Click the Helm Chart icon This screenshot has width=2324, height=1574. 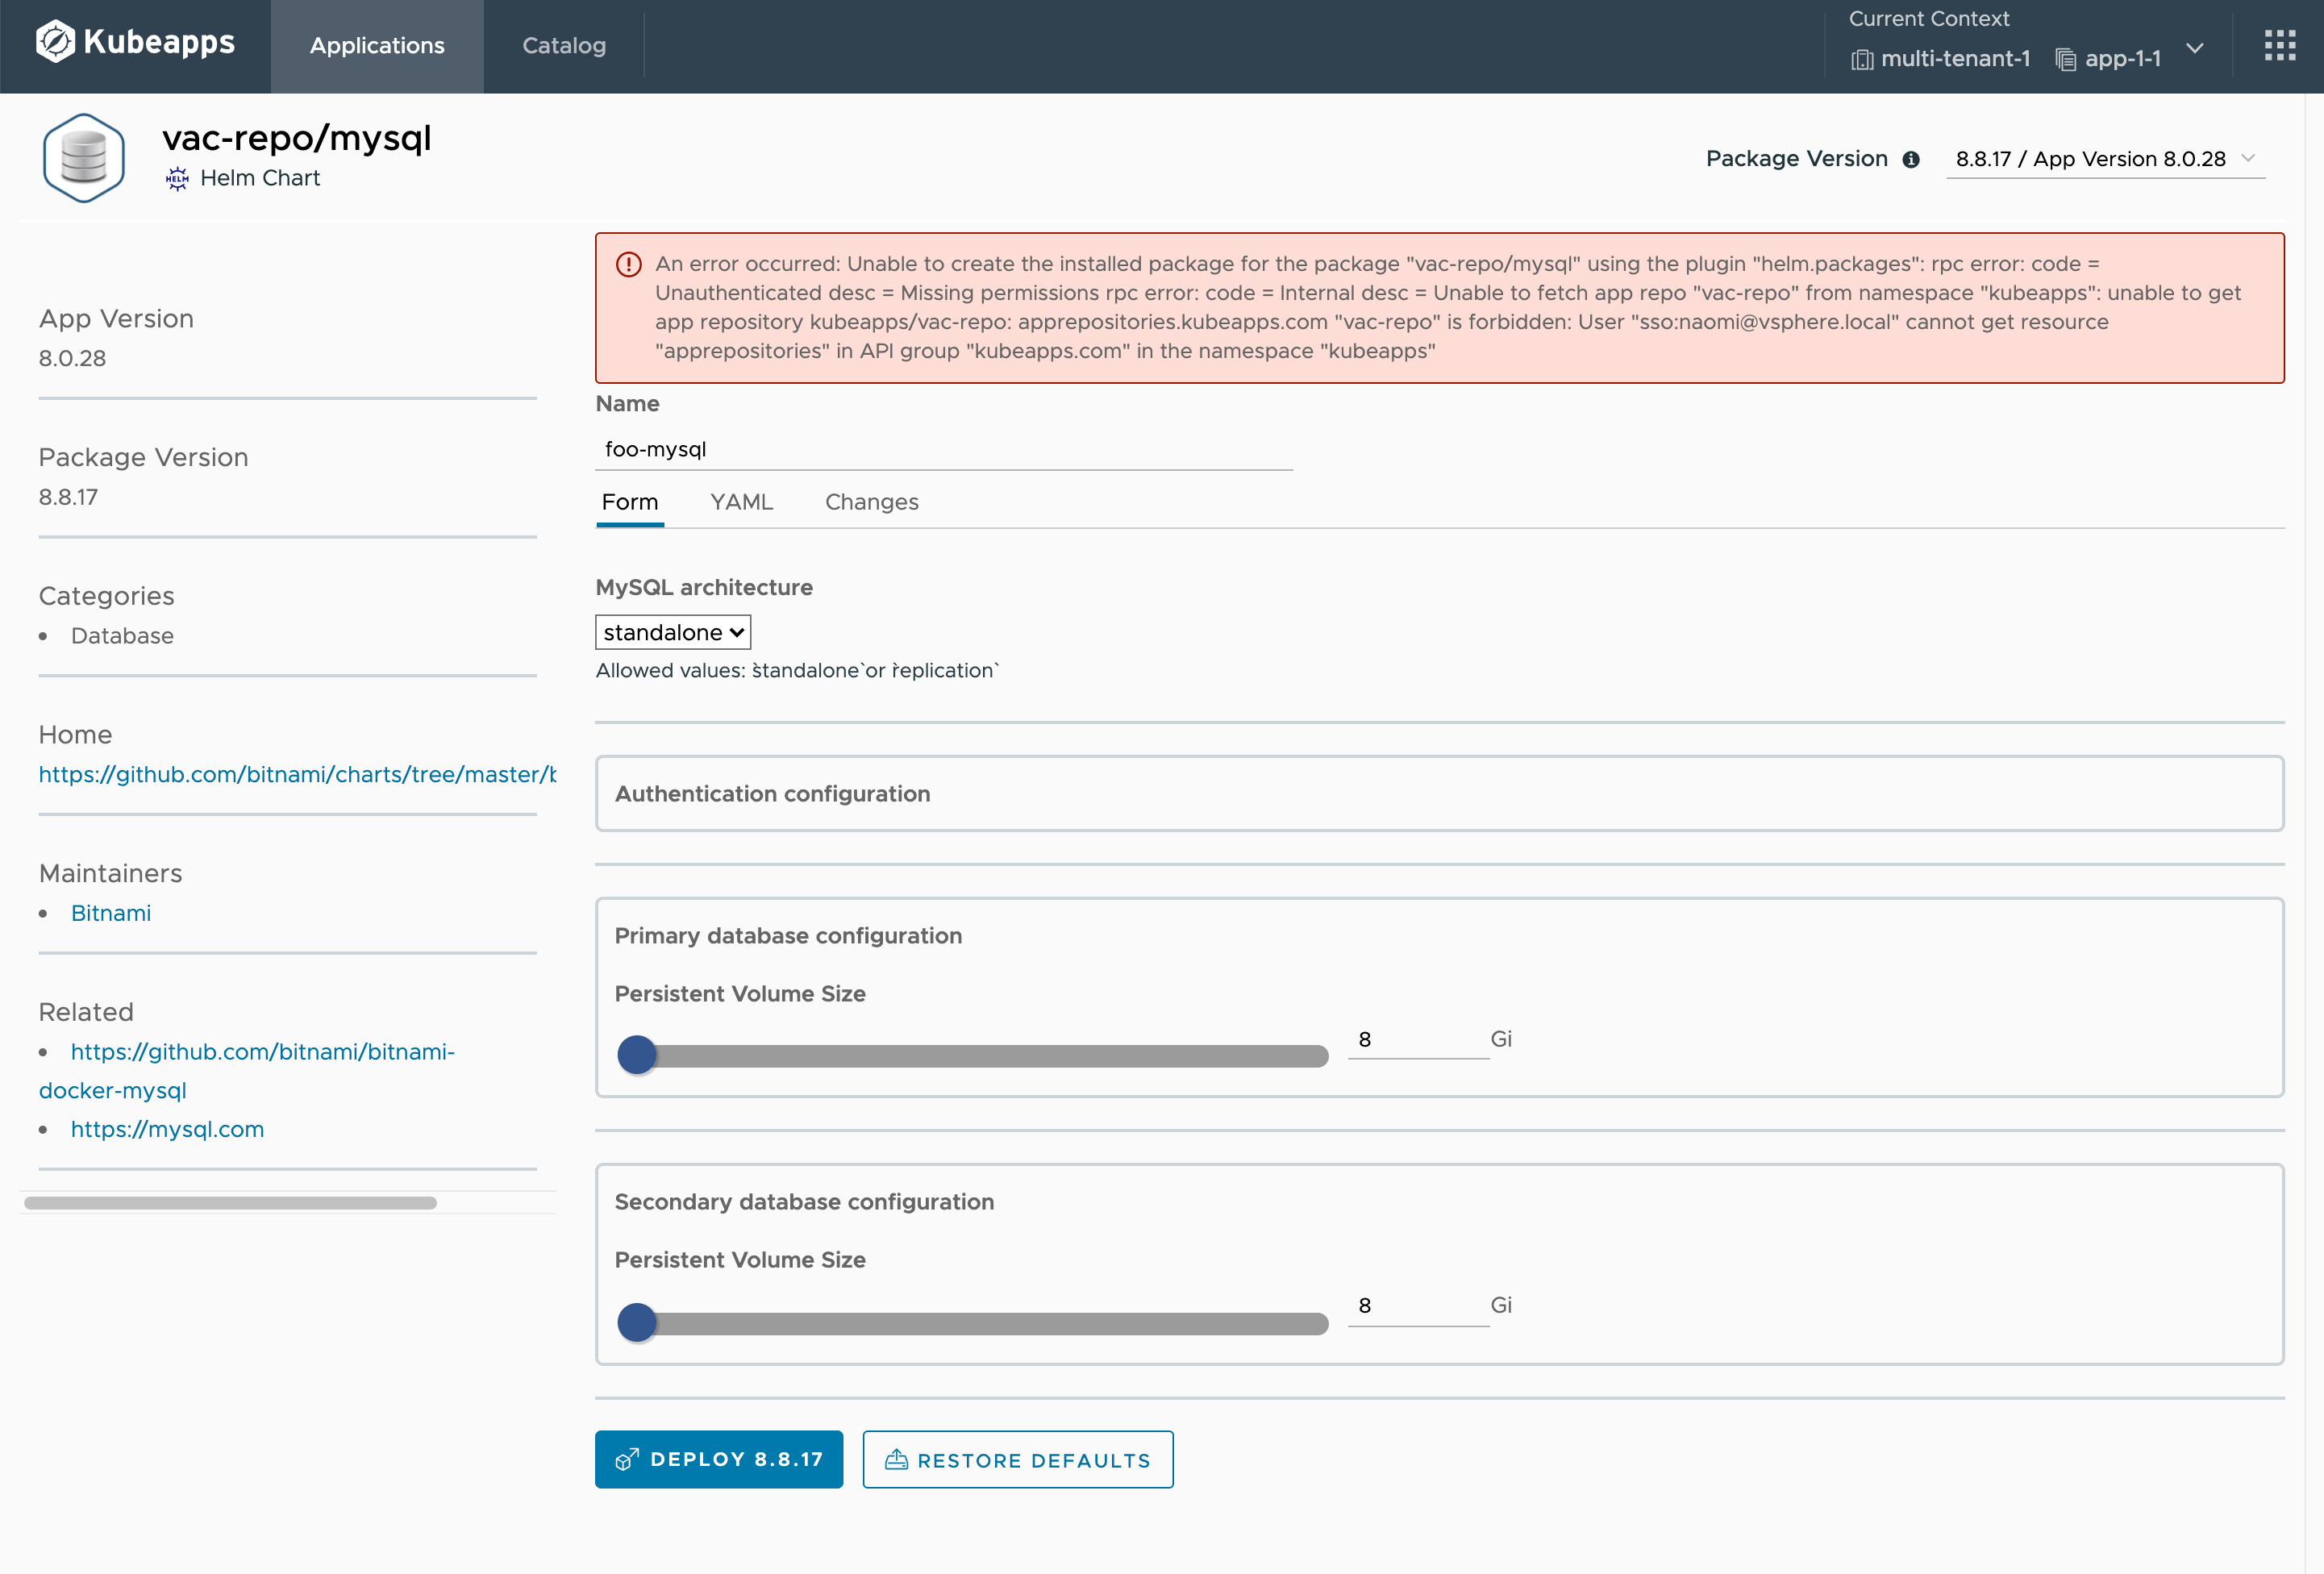point(176,178)
